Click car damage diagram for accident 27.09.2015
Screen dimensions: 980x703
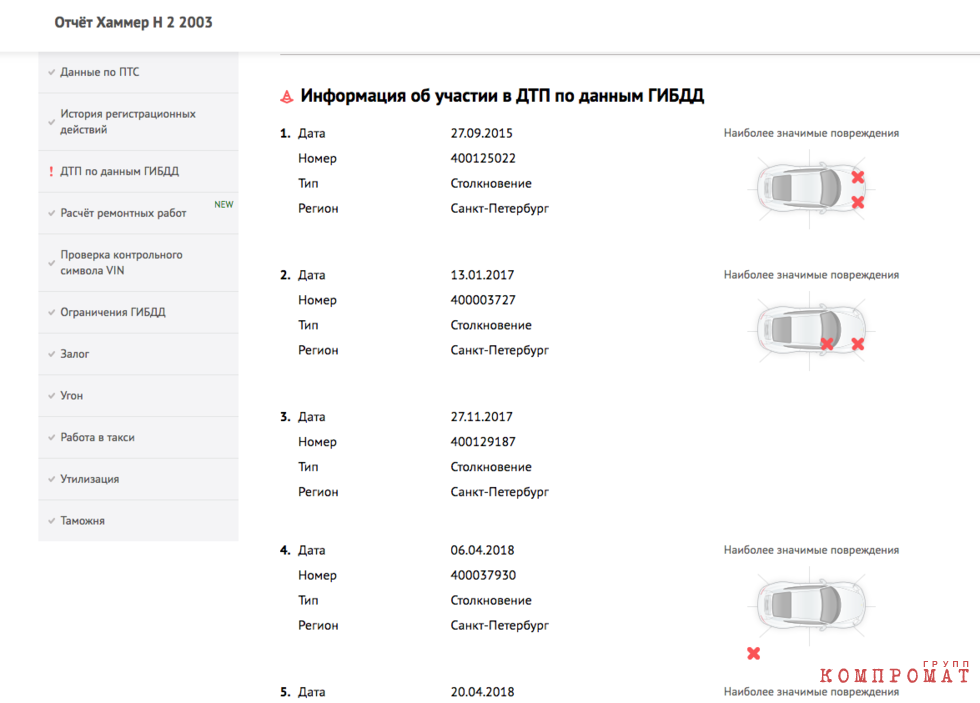(811, 187)
